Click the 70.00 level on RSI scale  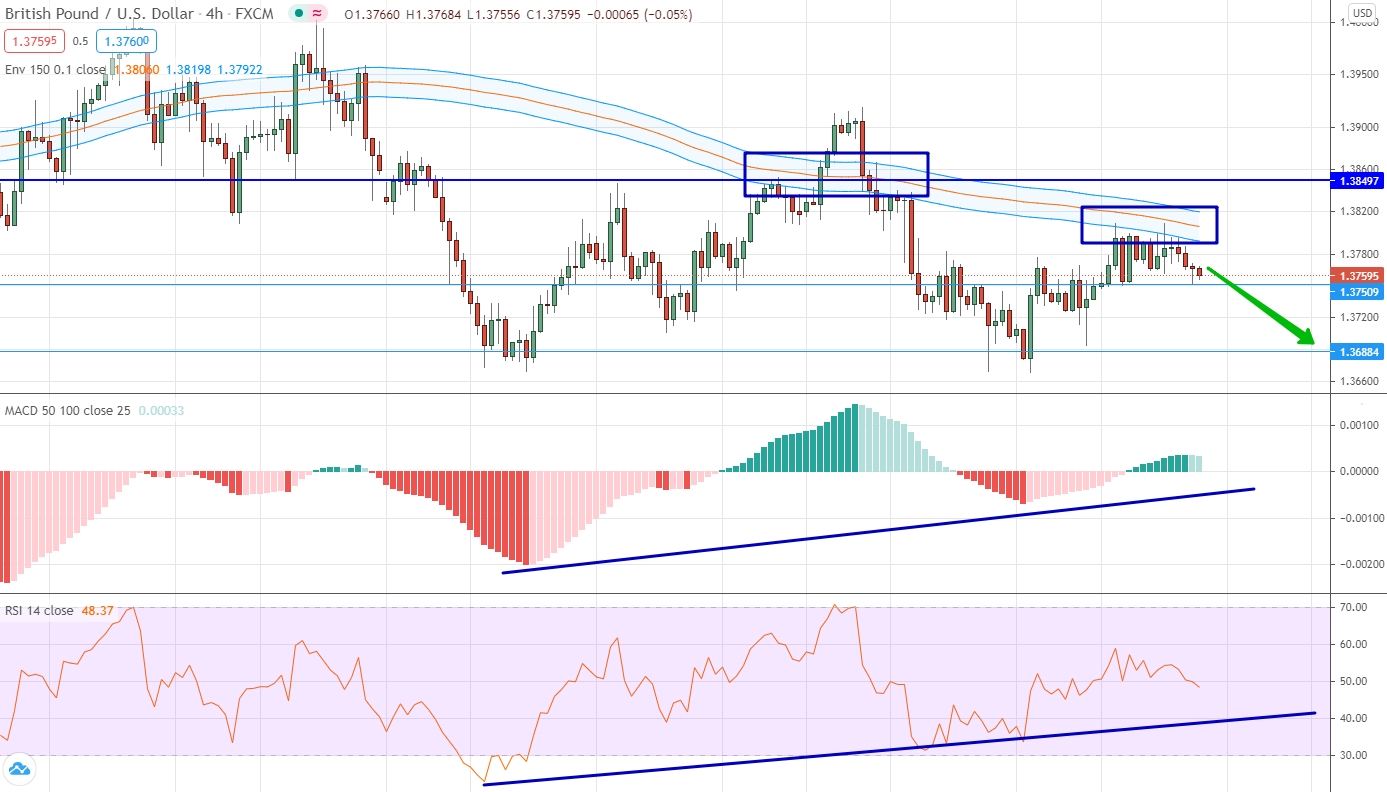pyautogui.click(x=1353, y=607)
